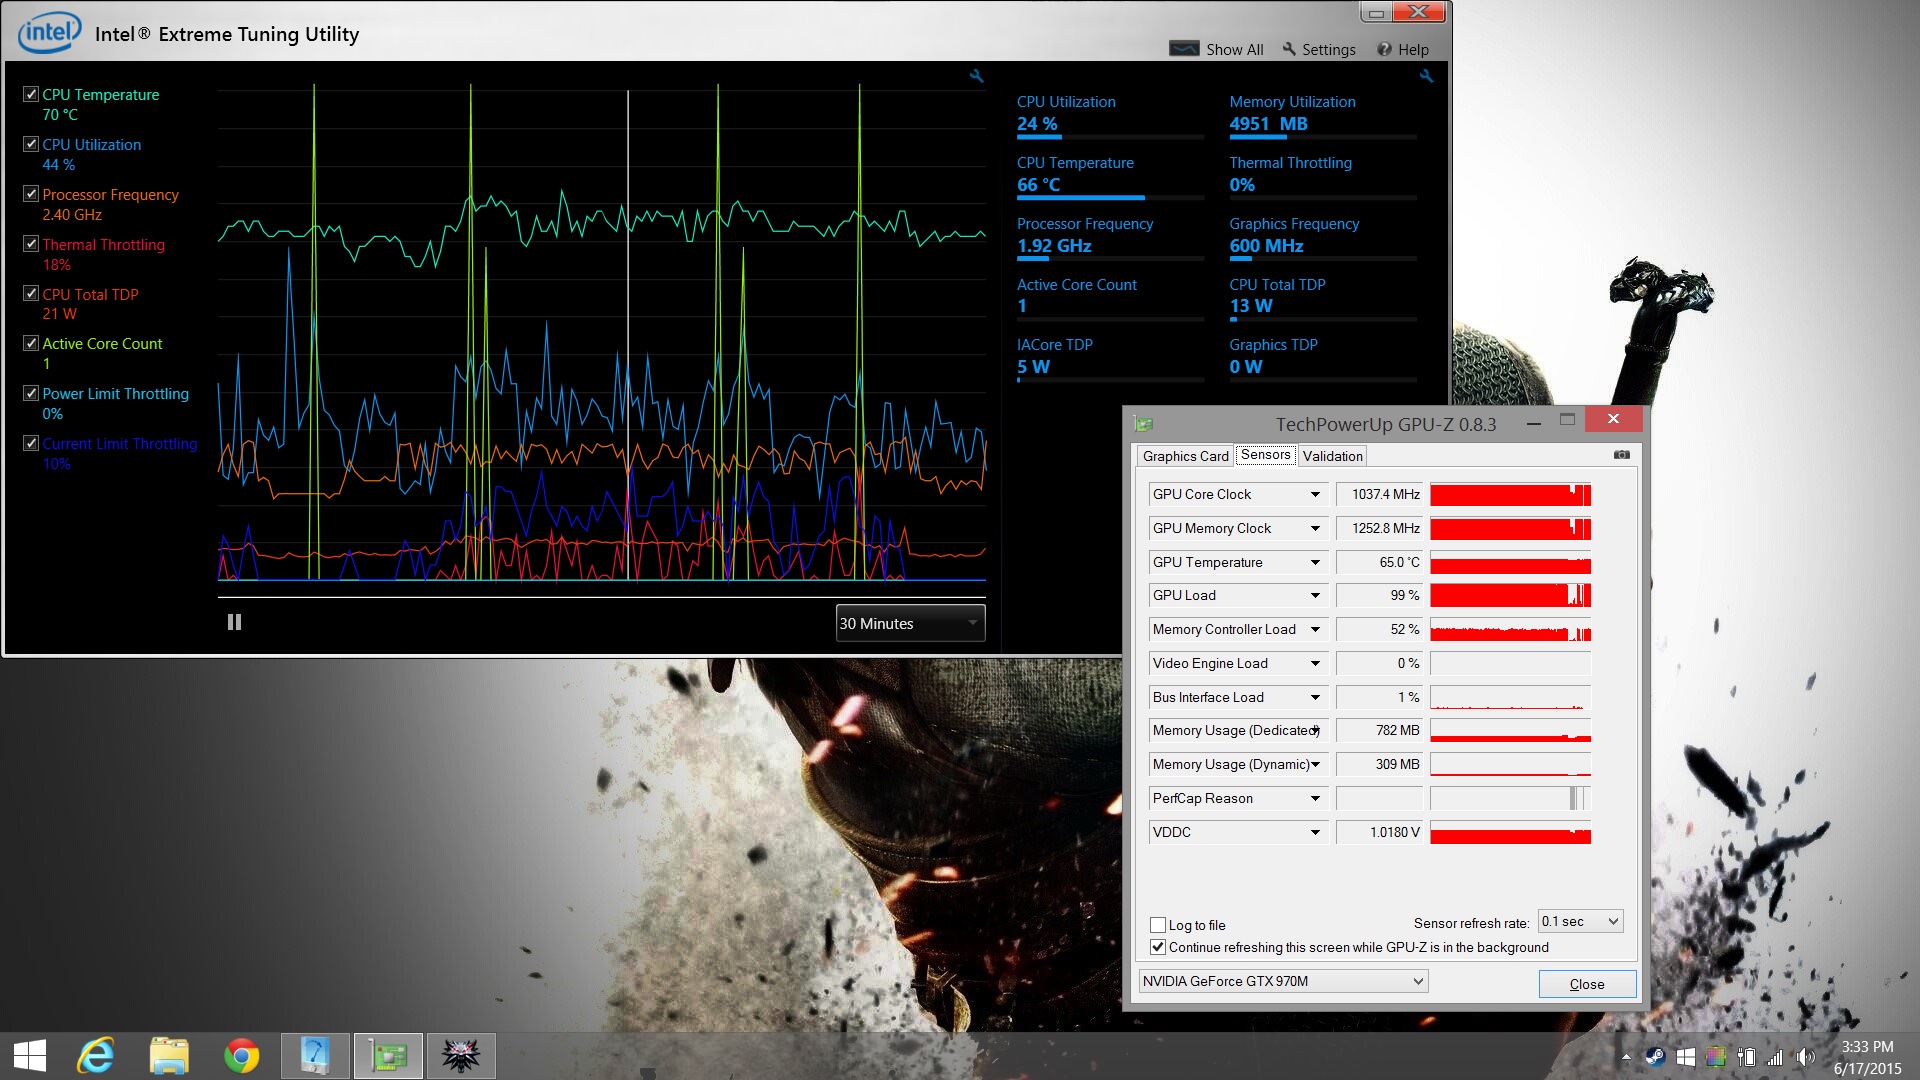The height and width of the screenshot is (1080, 1920).
Task: Uncheck CPU Utilization graph checkbox
Action: point(31,144)
